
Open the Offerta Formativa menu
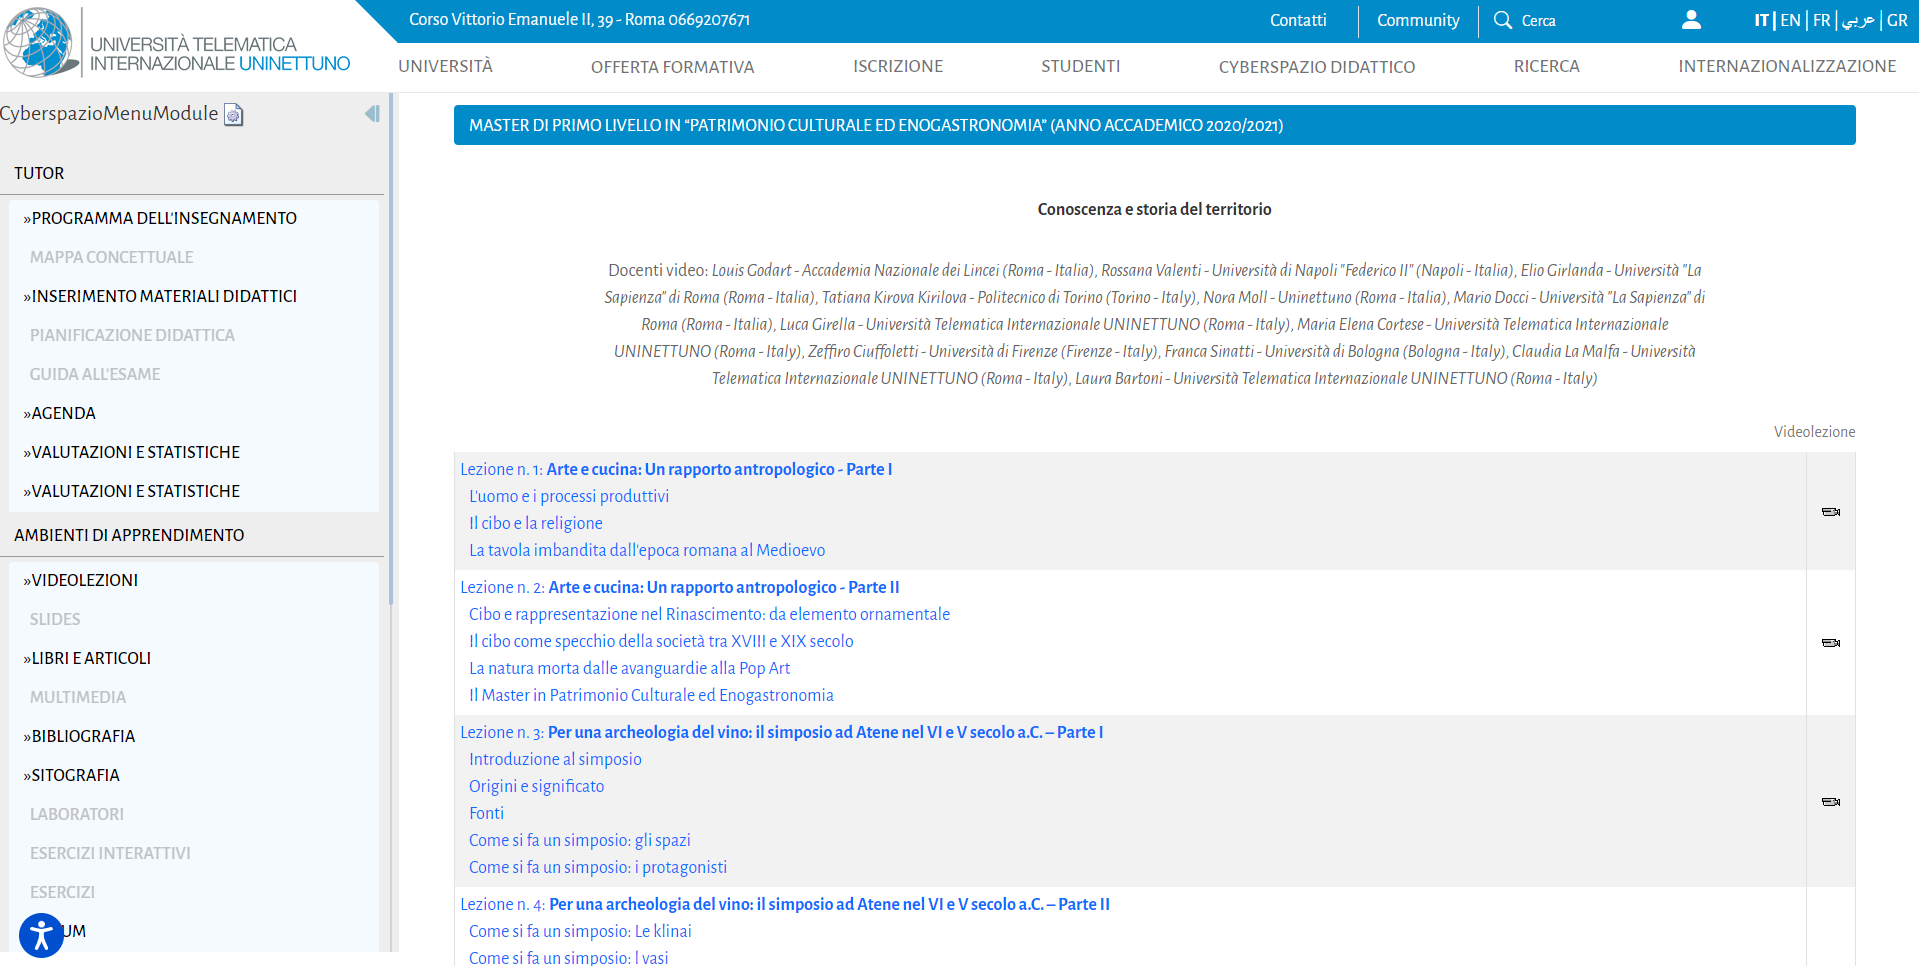coord(672,67)
